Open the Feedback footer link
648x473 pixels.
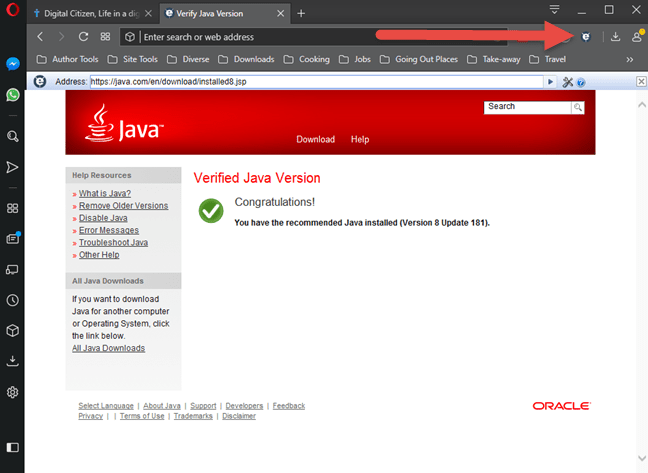289,406
